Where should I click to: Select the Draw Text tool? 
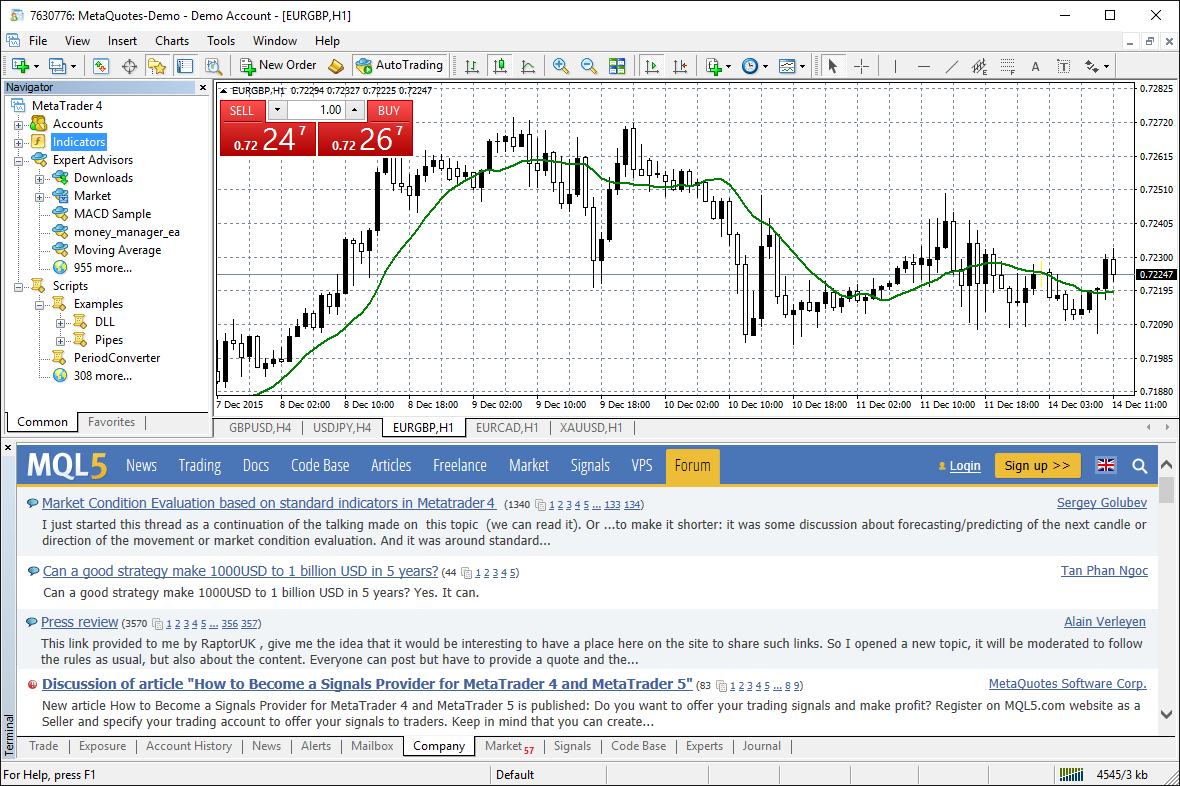coord(1035,66)
